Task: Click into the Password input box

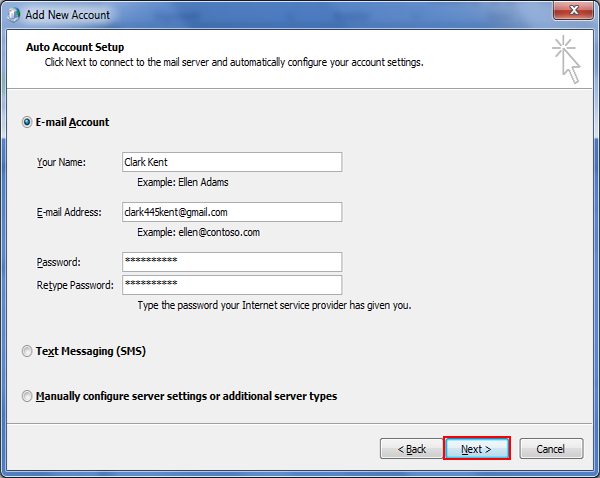Action: pos(230,262)
